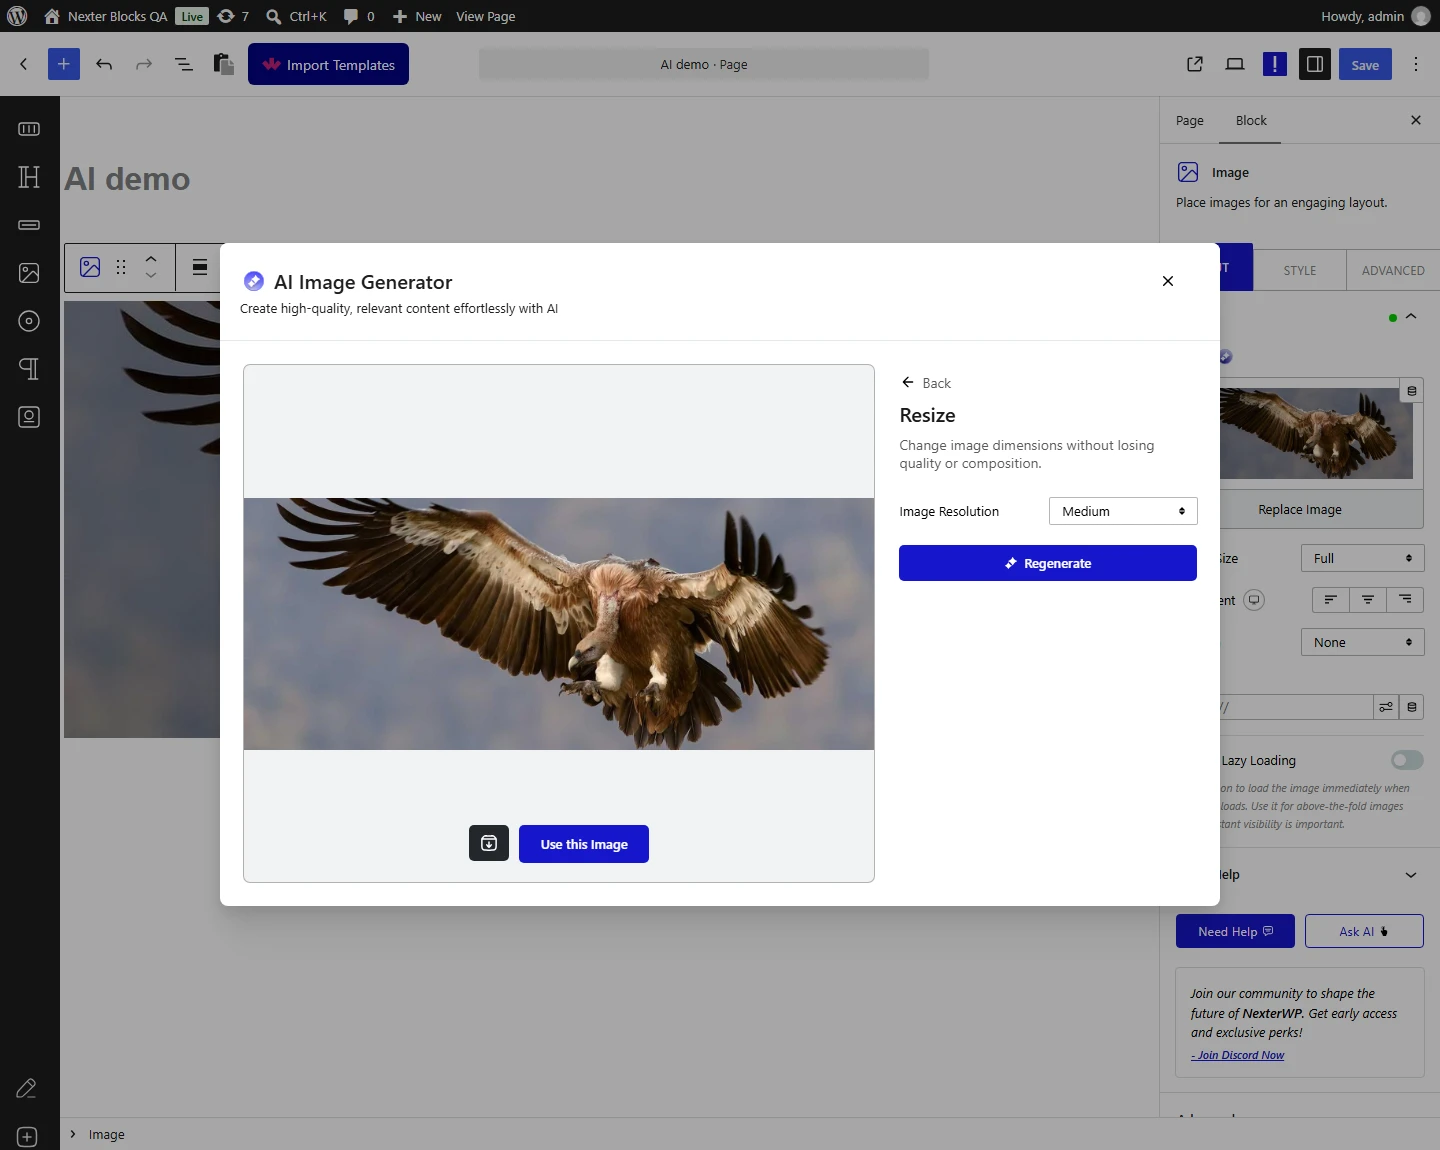Open the WordPress logo menu

coord(17,16)
